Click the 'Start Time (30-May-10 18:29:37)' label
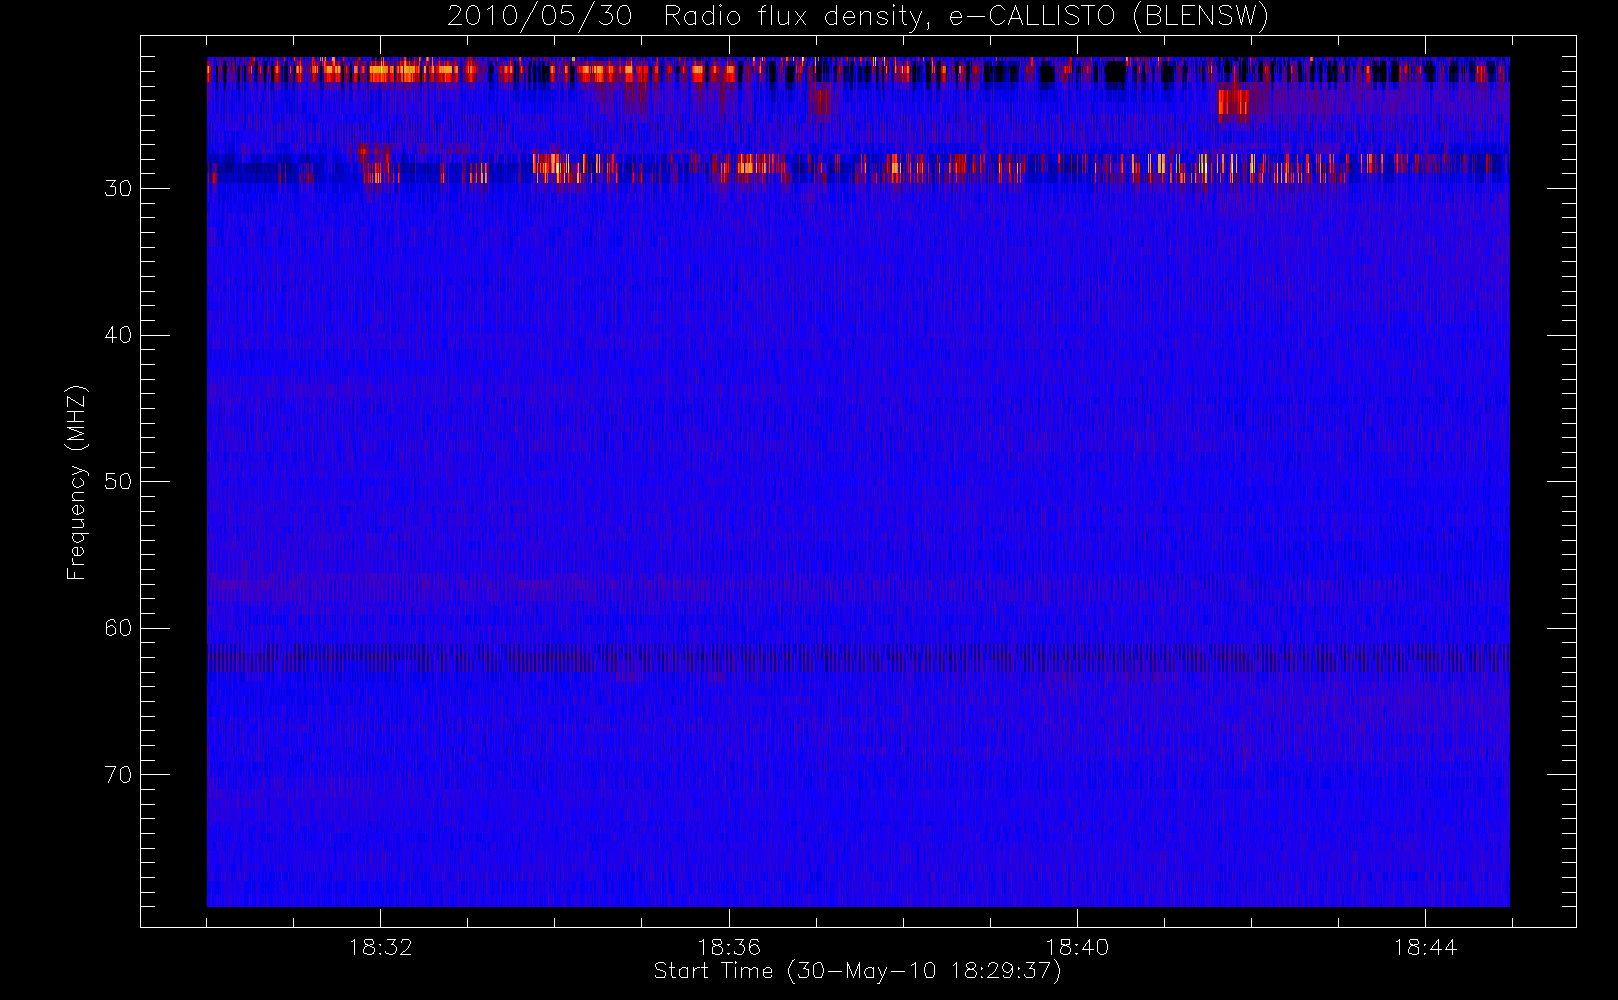 858,971
